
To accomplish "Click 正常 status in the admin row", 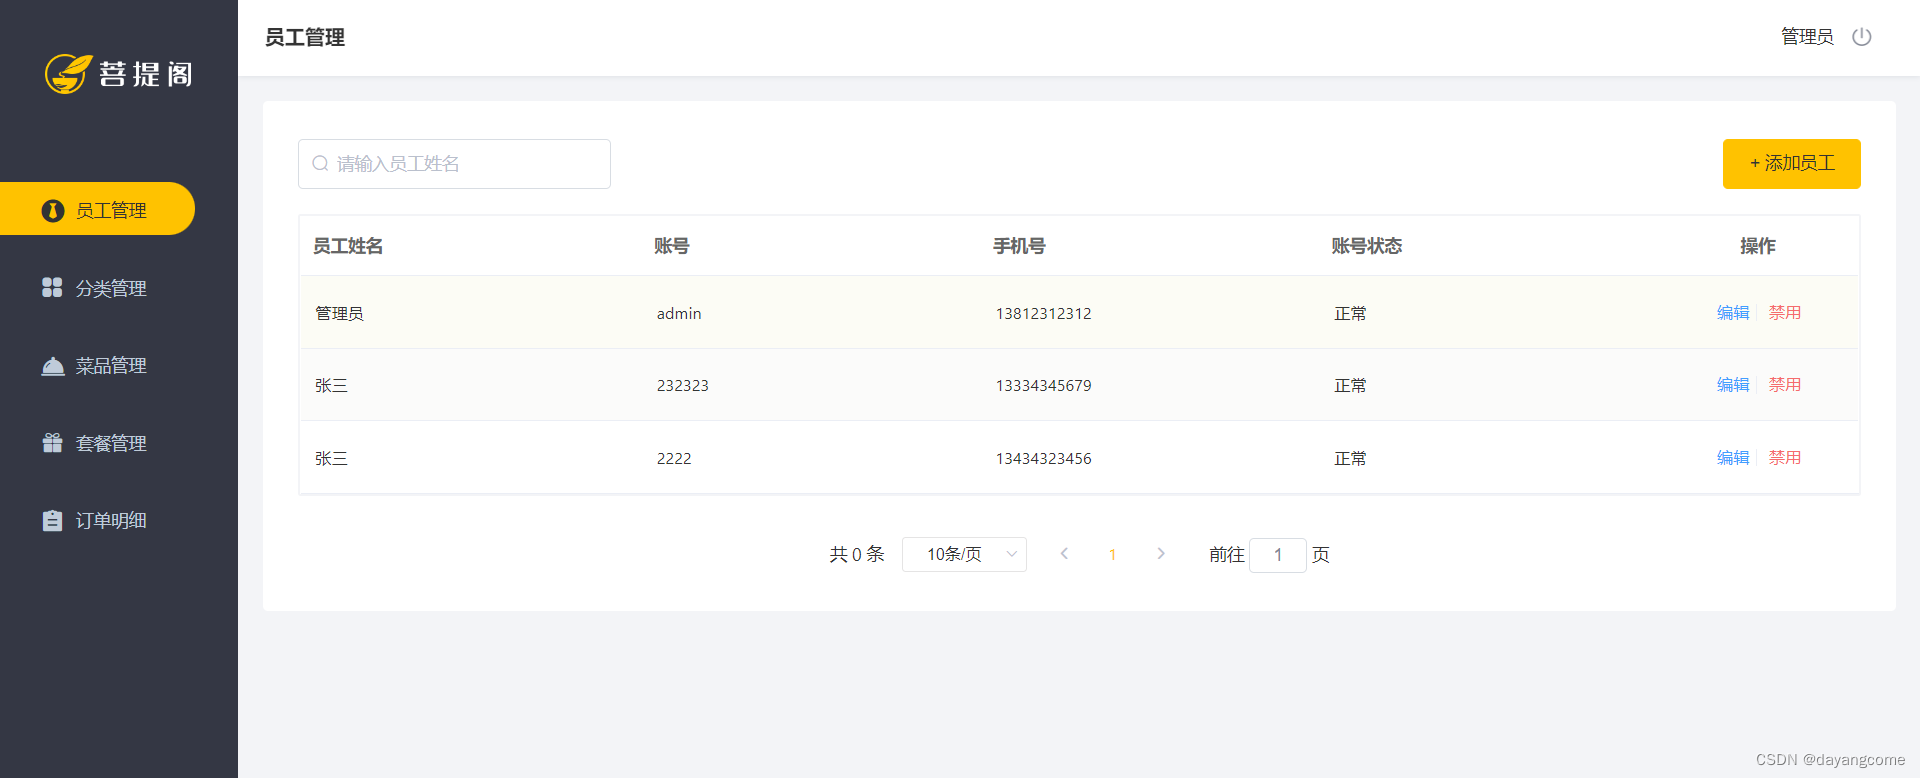I will point(1350,313).
